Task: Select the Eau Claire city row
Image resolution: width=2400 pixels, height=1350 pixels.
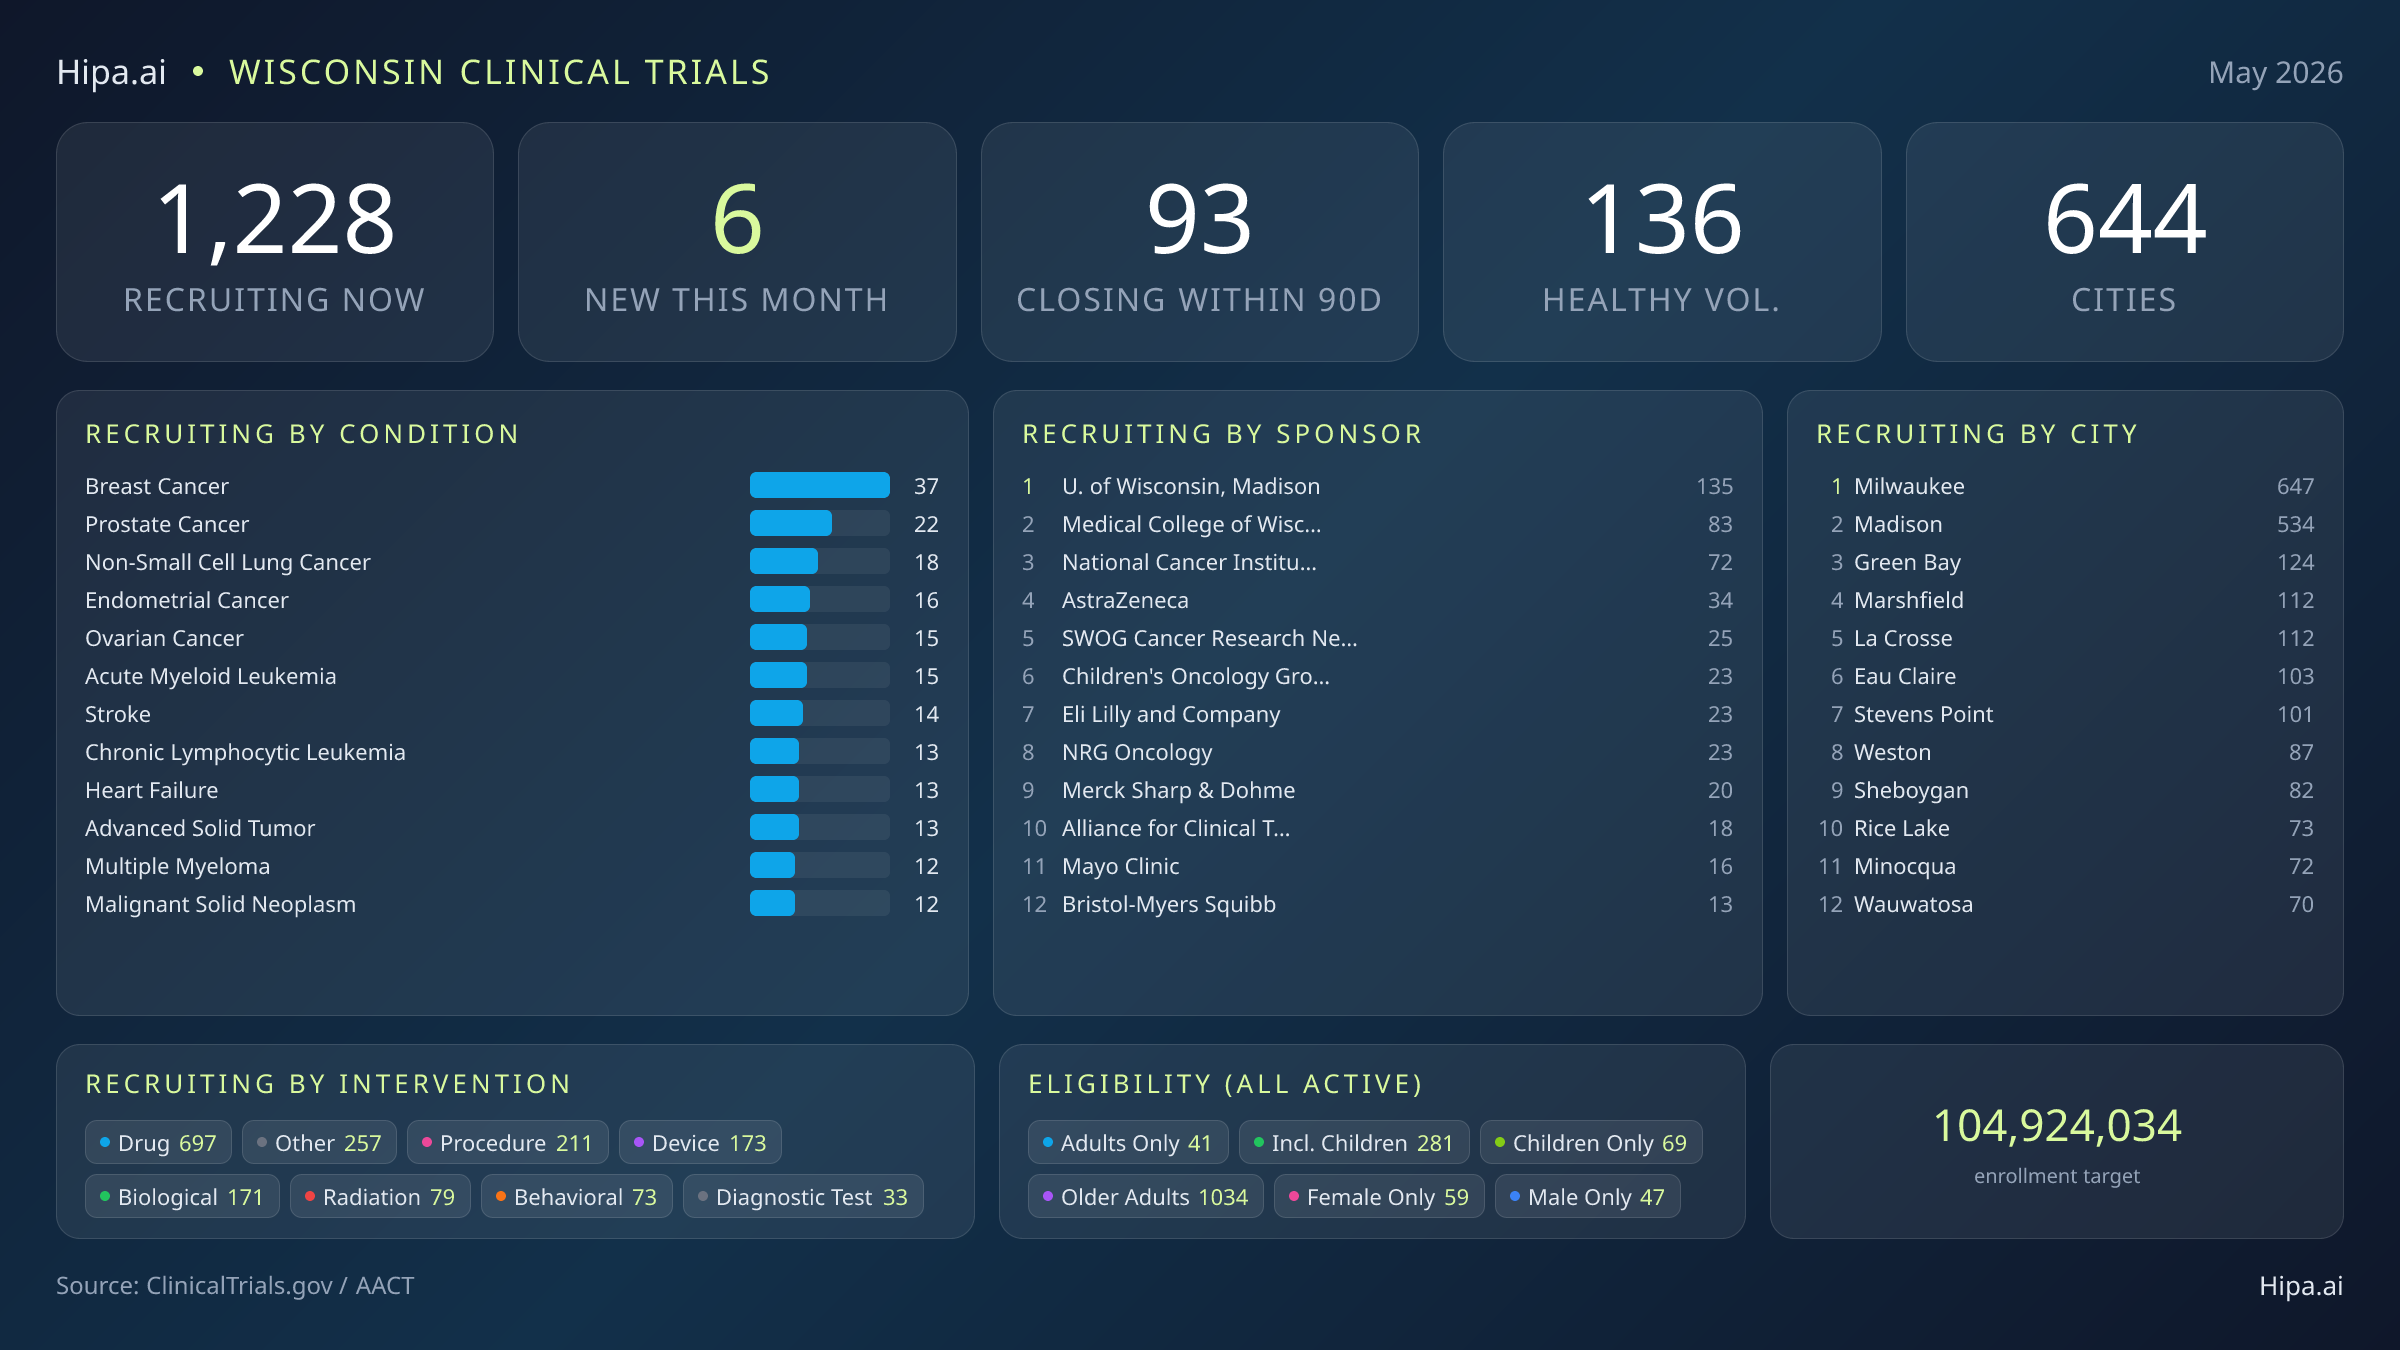Action: (2065, 676)
